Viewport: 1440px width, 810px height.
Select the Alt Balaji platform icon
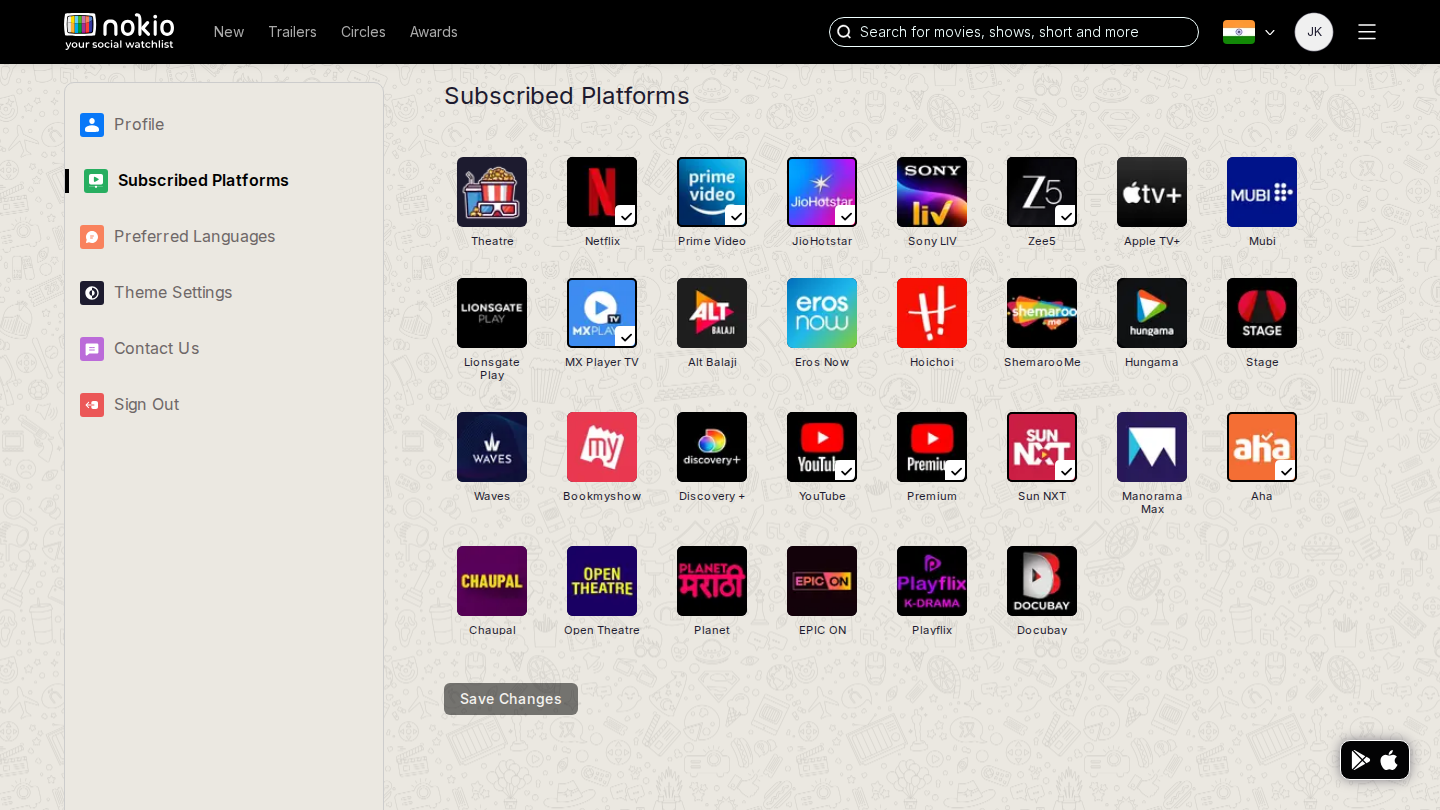(x=712, y=313)
